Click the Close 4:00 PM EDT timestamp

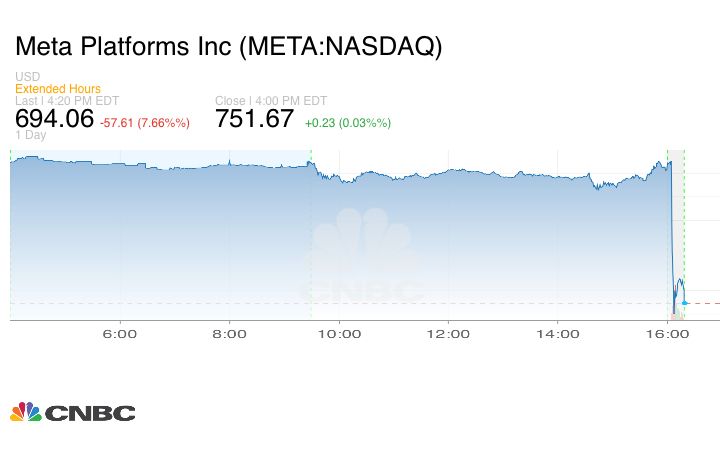[271, 101]
